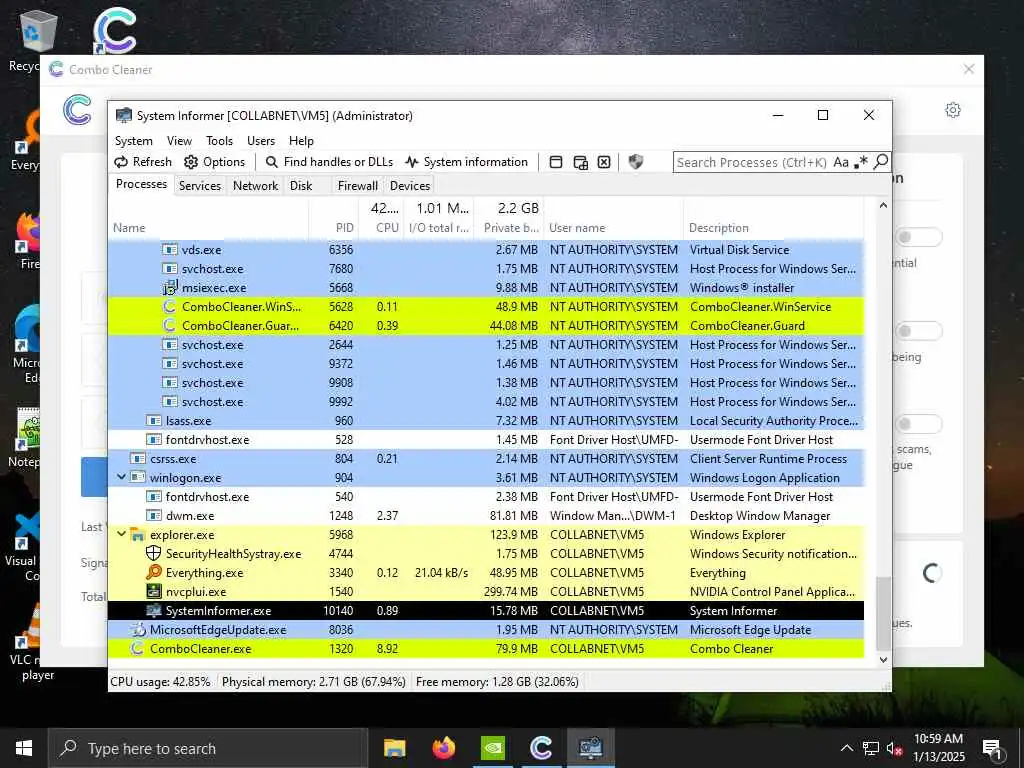Switch to the Disk tab

[301, 185]
